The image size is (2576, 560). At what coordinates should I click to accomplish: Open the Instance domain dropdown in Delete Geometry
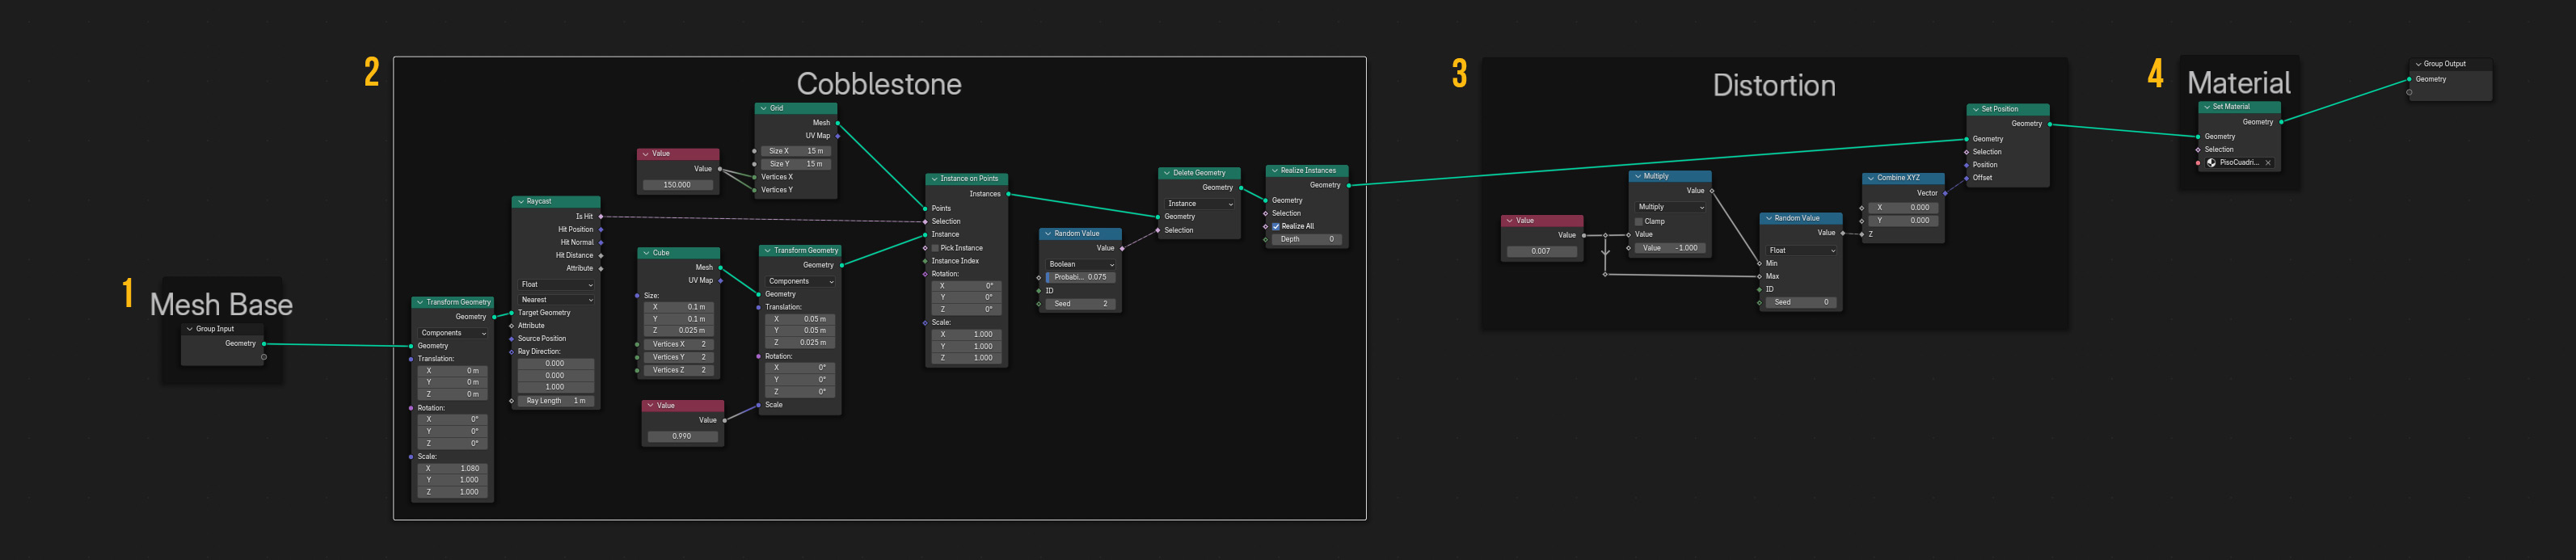[1199, 204]
